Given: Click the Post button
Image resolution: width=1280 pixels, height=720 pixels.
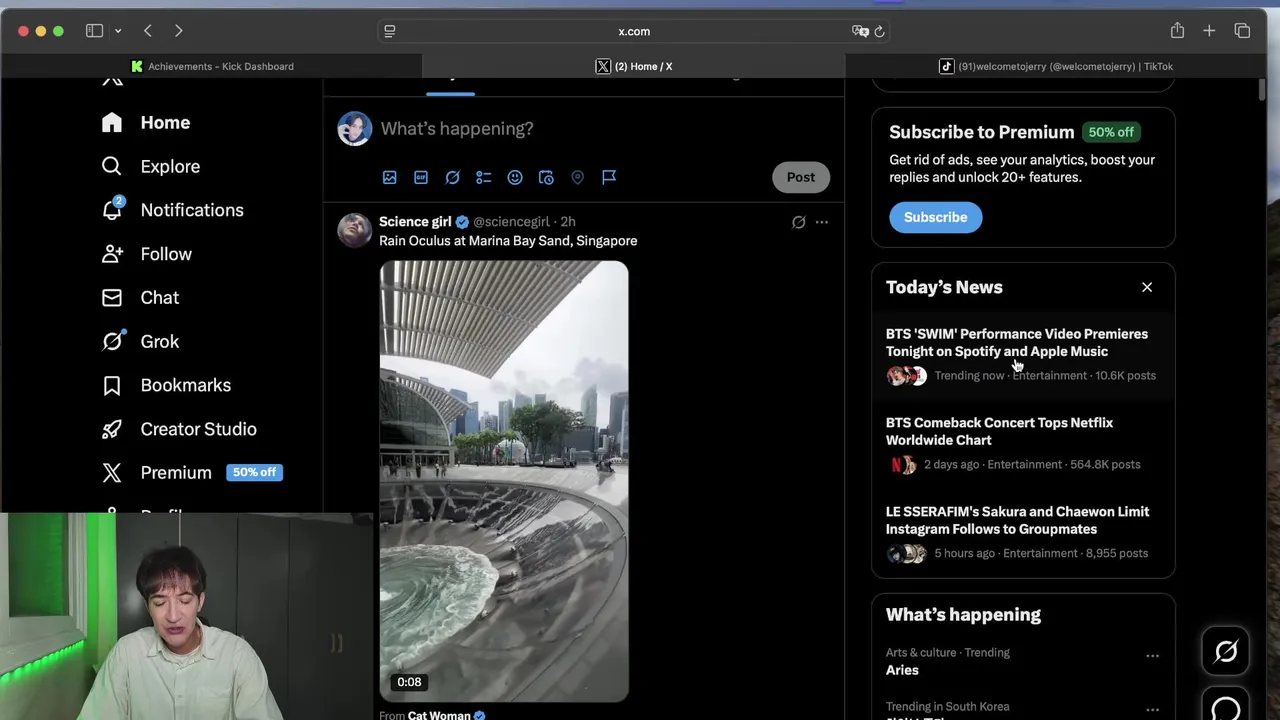Looking at the screenshot, I should [801, 177].
